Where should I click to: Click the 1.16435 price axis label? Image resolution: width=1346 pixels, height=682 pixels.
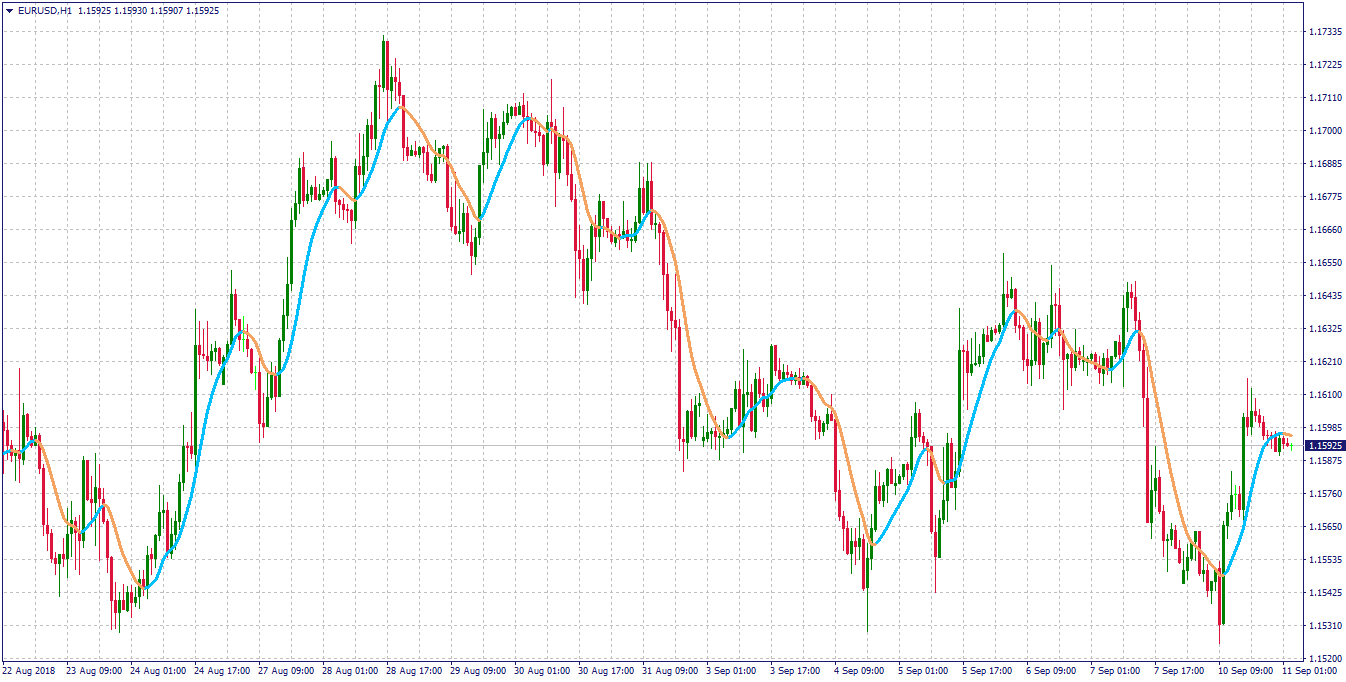pyautogui.click(x=1324, y=296)
